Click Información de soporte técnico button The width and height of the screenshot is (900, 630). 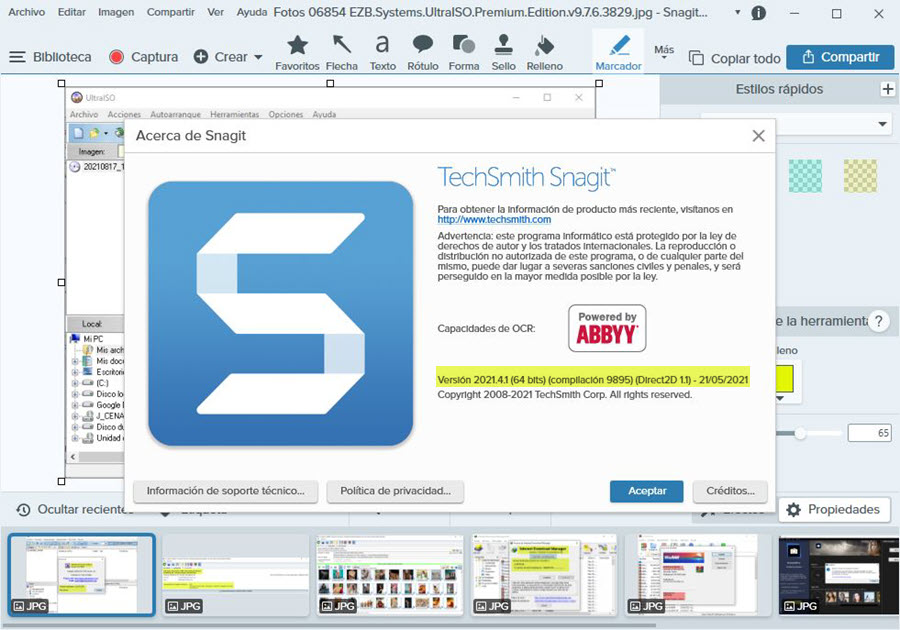(x=225, y=491)
